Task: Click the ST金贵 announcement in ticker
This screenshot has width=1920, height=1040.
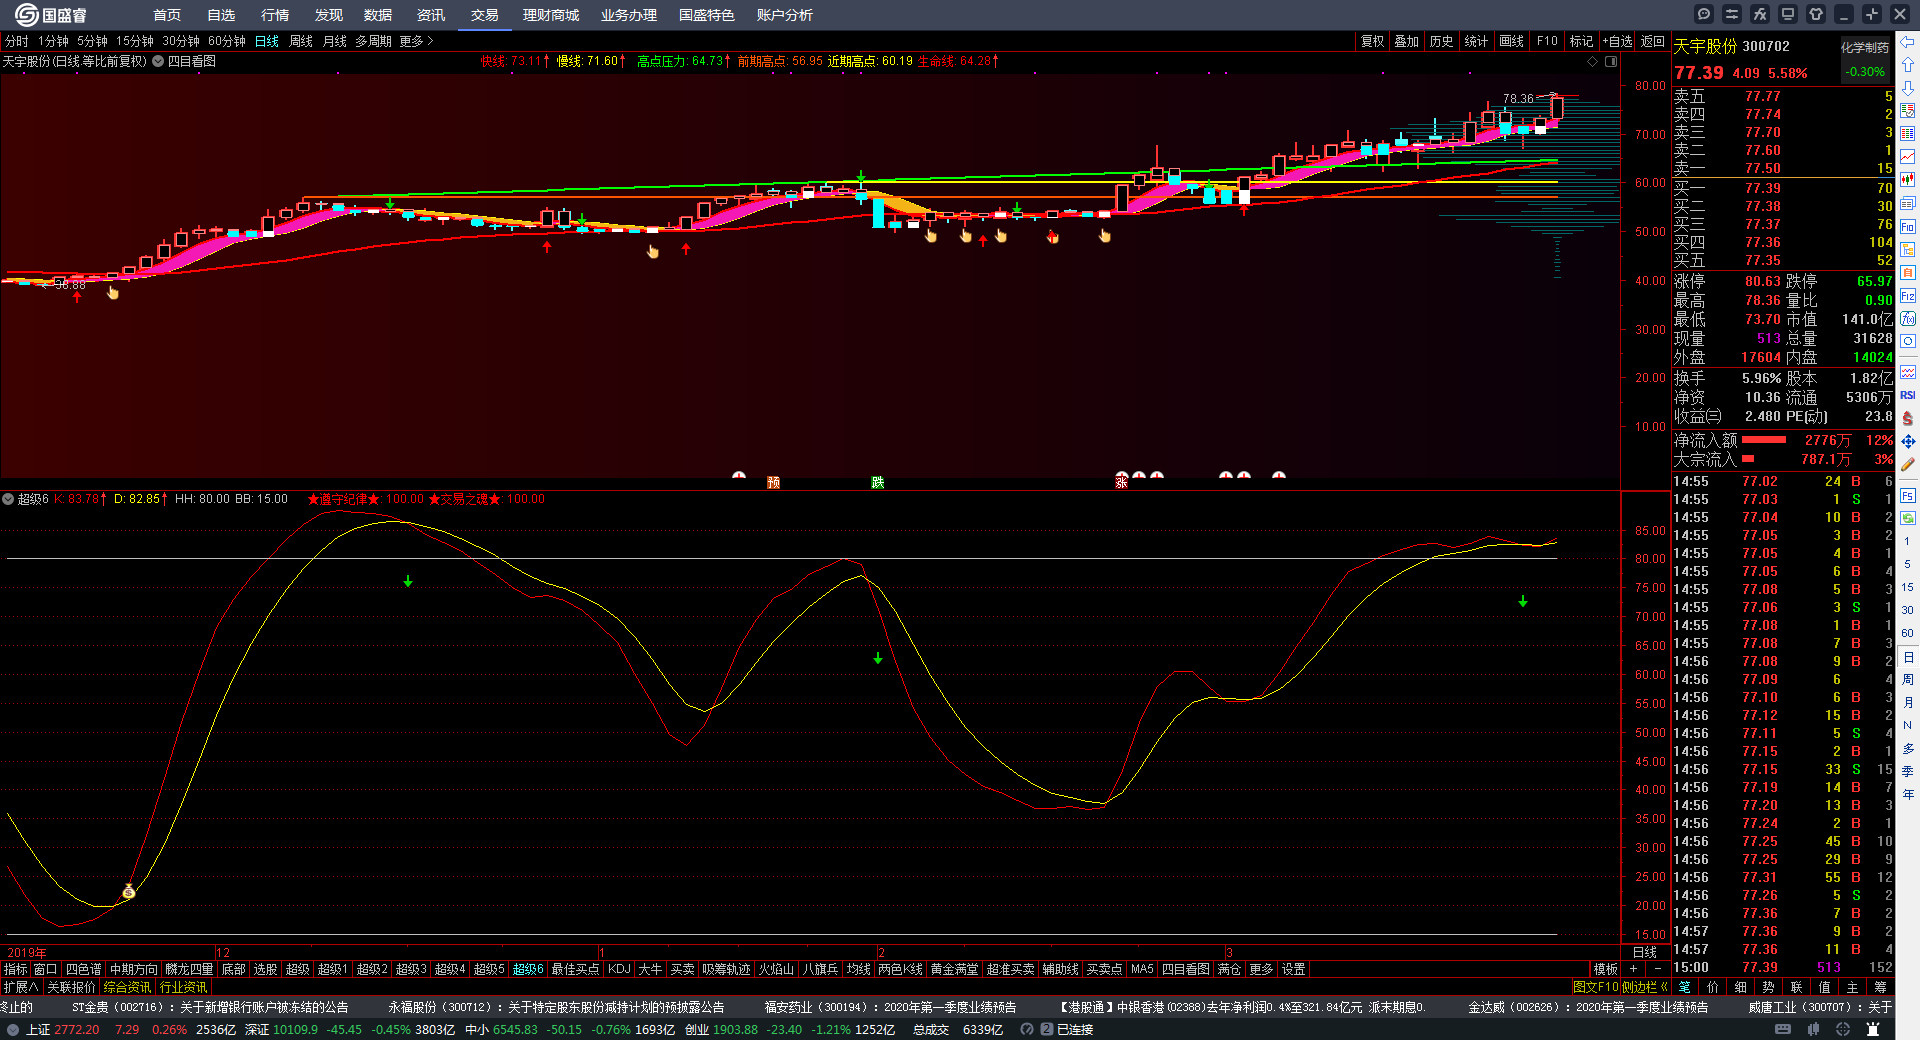Action: 210,1007
